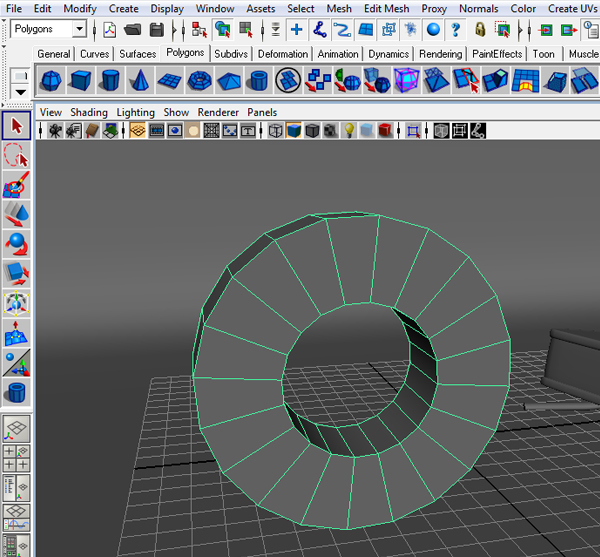This screenshot has width=600, height=557.
Task: Expand the shelf options arrow menu
Action: (x=21, y=92)
